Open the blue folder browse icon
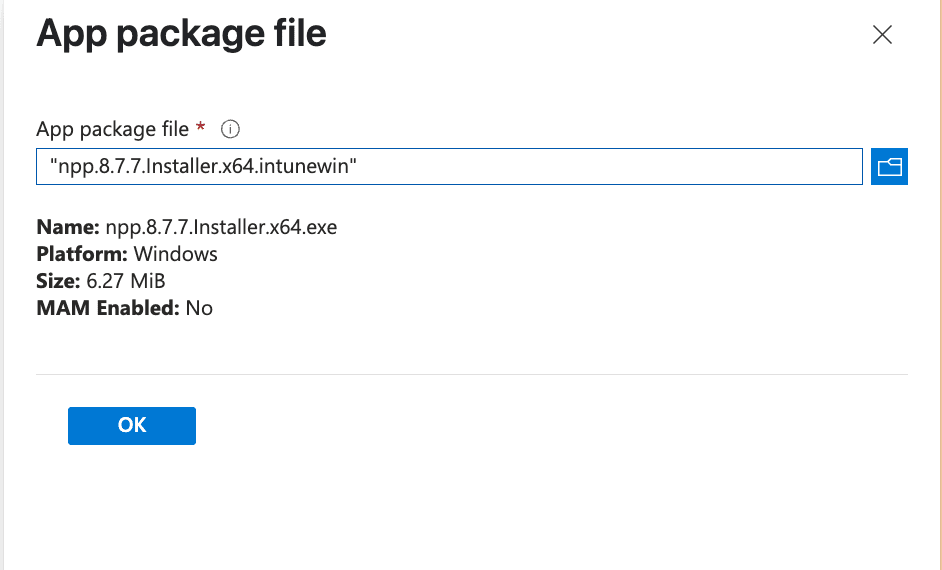This screenshot has height=570, width=942. coord(889,167)
